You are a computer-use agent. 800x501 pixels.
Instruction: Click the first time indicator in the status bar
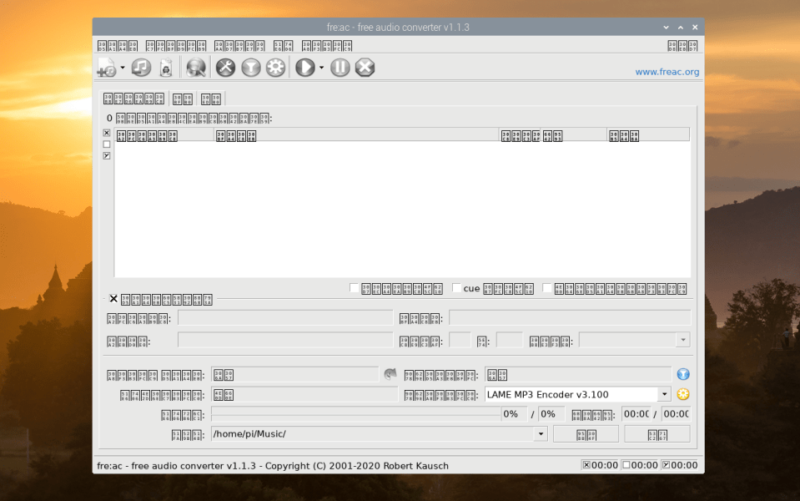tap(600, 465)
